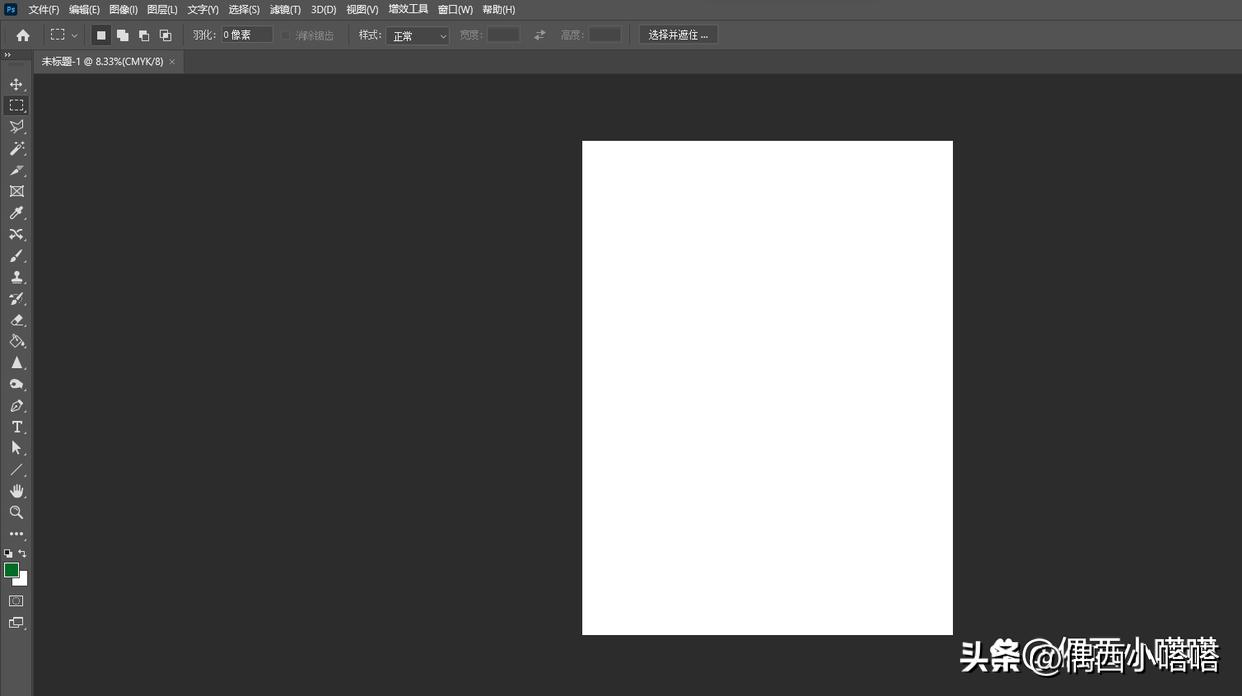Select the Zoom tool in toolbar
This screenshot has width=1242, height=696.
pos(16,512)
